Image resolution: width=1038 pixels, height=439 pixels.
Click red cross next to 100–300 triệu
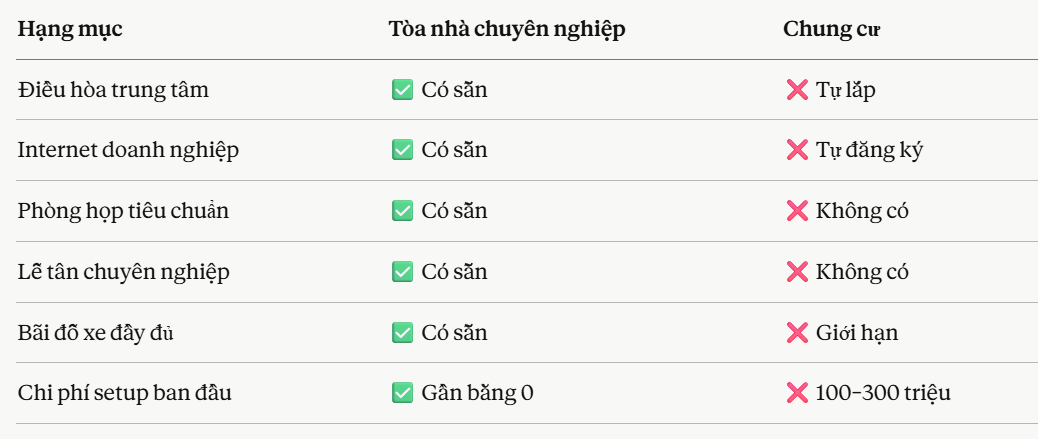pos(797,393)
